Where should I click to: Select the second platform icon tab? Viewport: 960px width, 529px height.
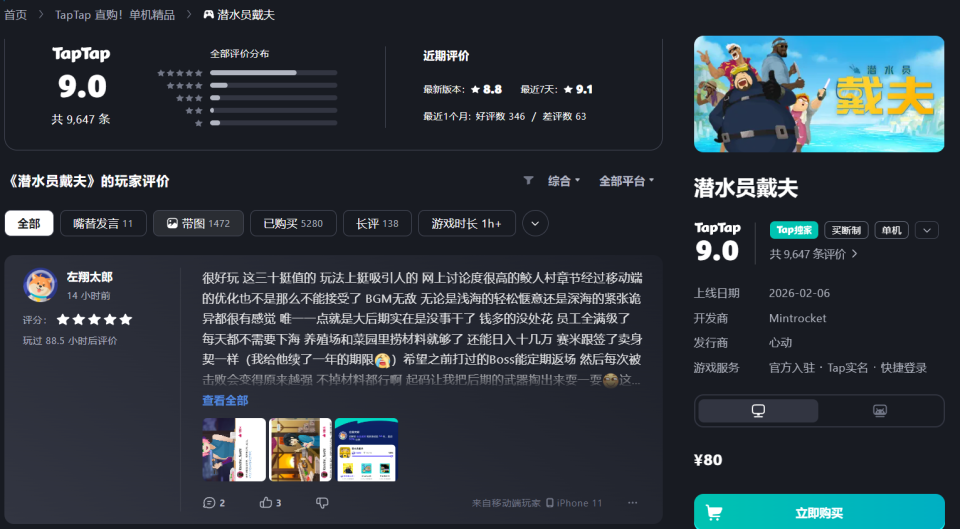pos(880,411)
